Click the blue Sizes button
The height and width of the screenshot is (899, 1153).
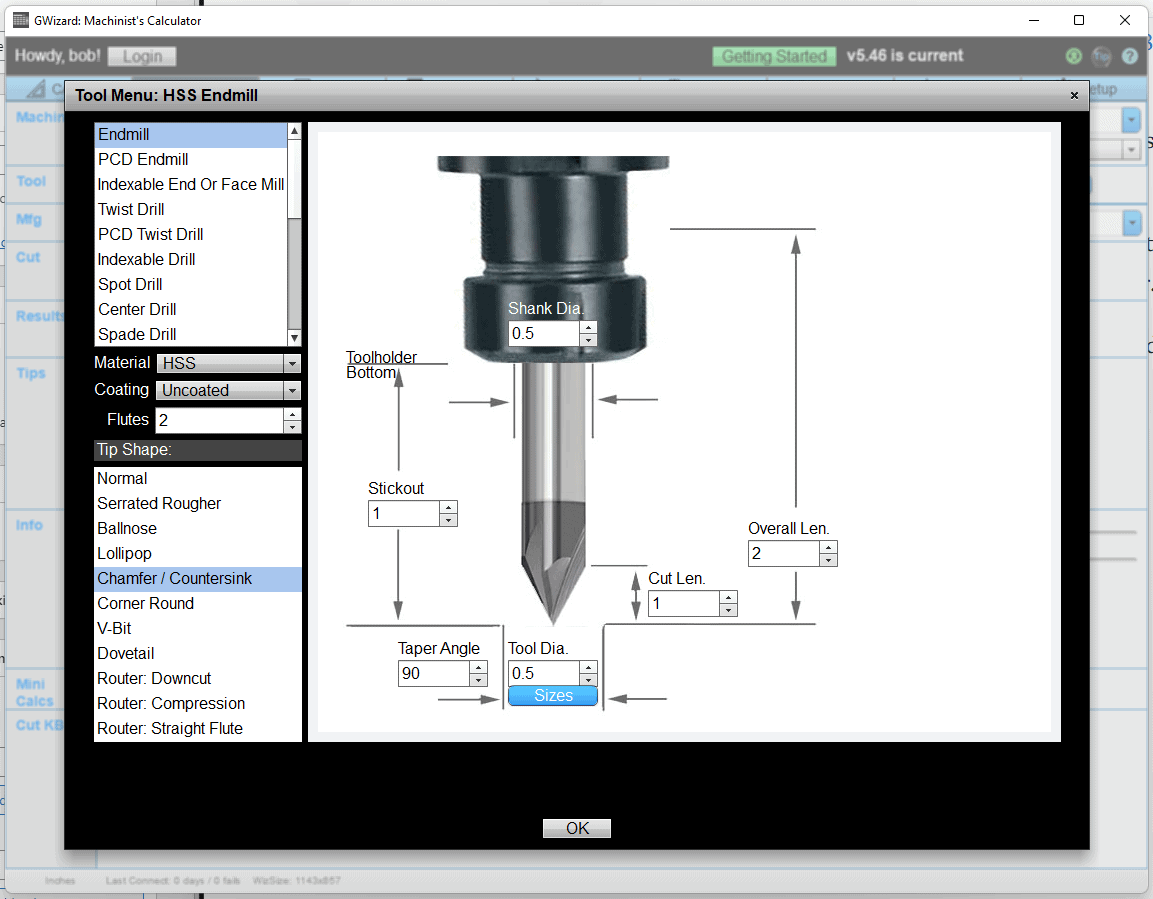[553, 695]
